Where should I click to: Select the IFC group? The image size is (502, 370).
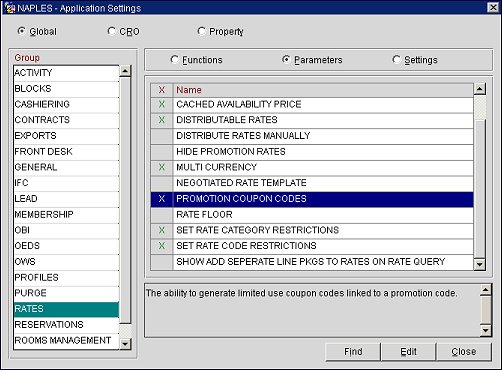click(x=66, y=183)
